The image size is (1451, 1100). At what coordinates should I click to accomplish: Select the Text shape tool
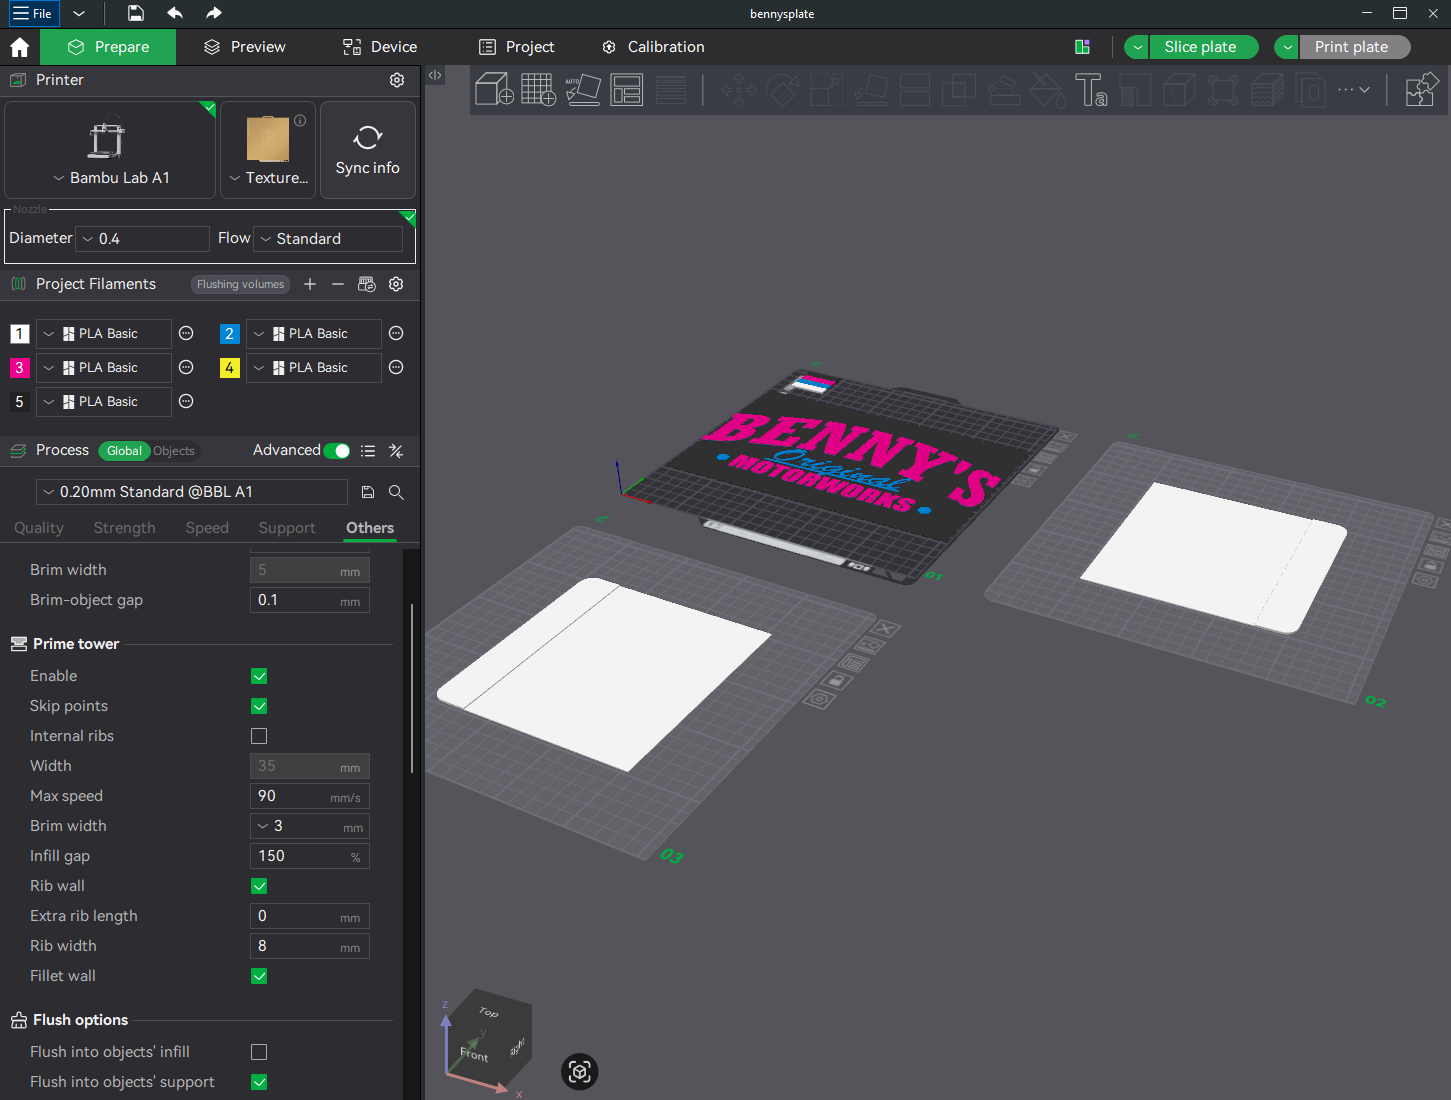click(1091, 89)
